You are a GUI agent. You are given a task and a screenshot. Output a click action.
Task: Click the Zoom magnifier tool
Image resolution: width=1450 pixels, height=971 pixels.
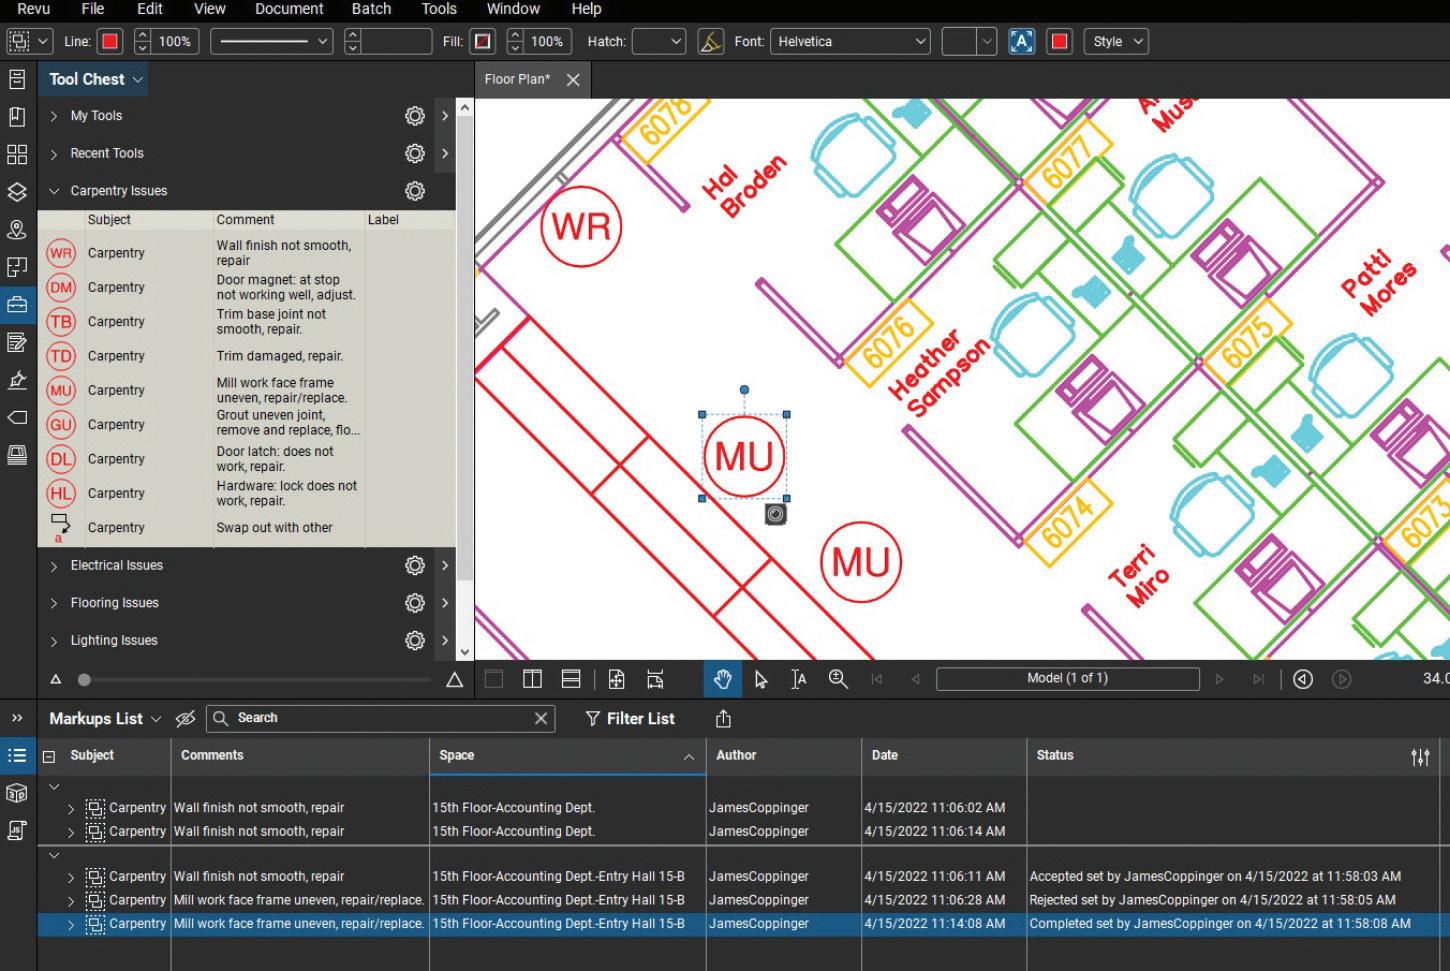coord(838,679)
